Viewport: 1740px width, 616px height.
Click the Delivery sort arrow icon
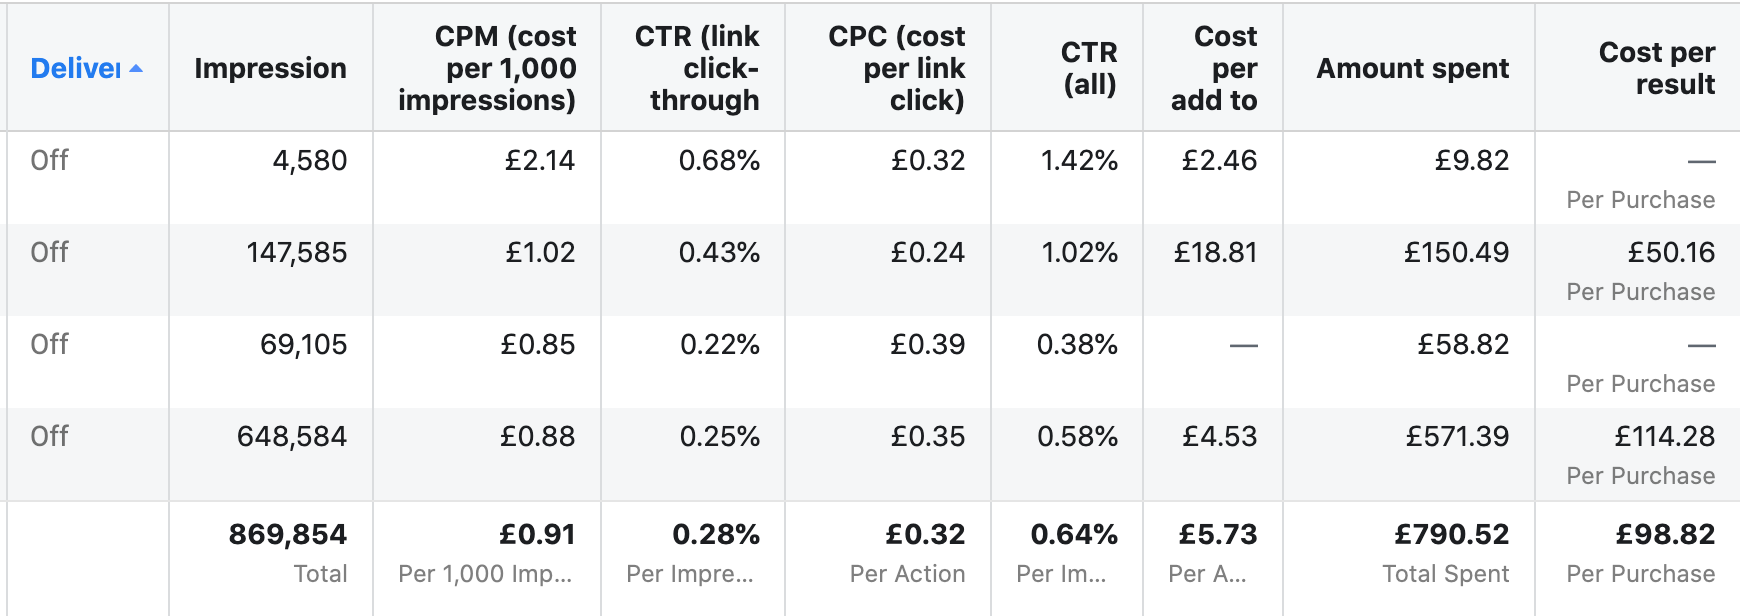[x=136, y=69]
